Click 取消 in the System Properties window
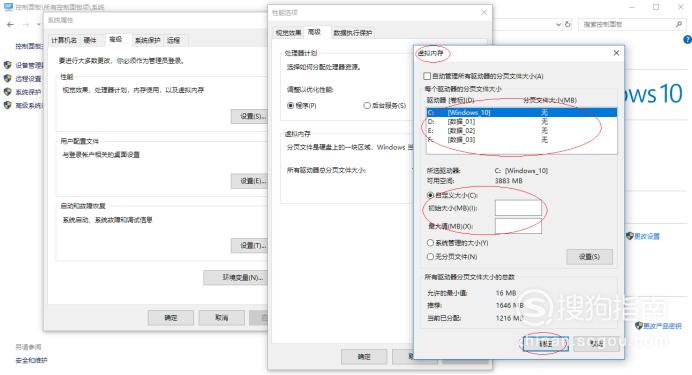Screen dimensions: 692x375 click(222, 318)
